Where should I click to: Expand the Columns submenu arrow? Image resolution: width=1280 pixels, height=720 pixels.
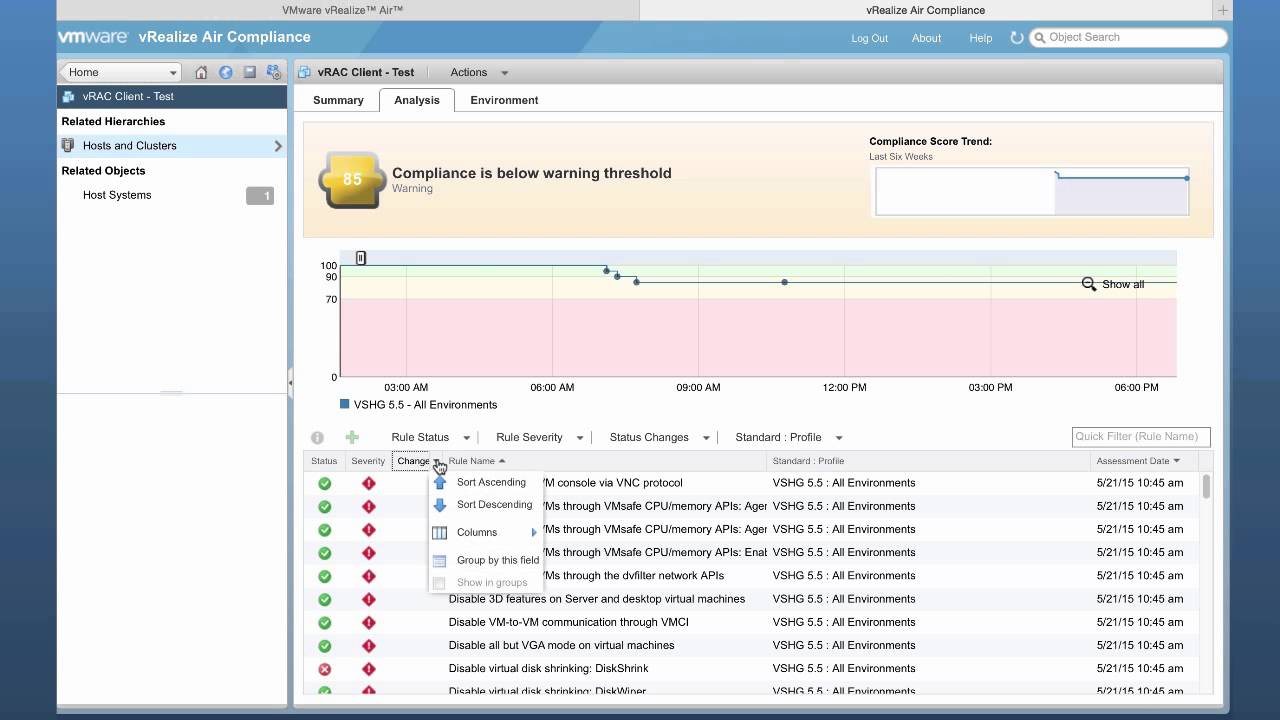(x=534, y=533)
